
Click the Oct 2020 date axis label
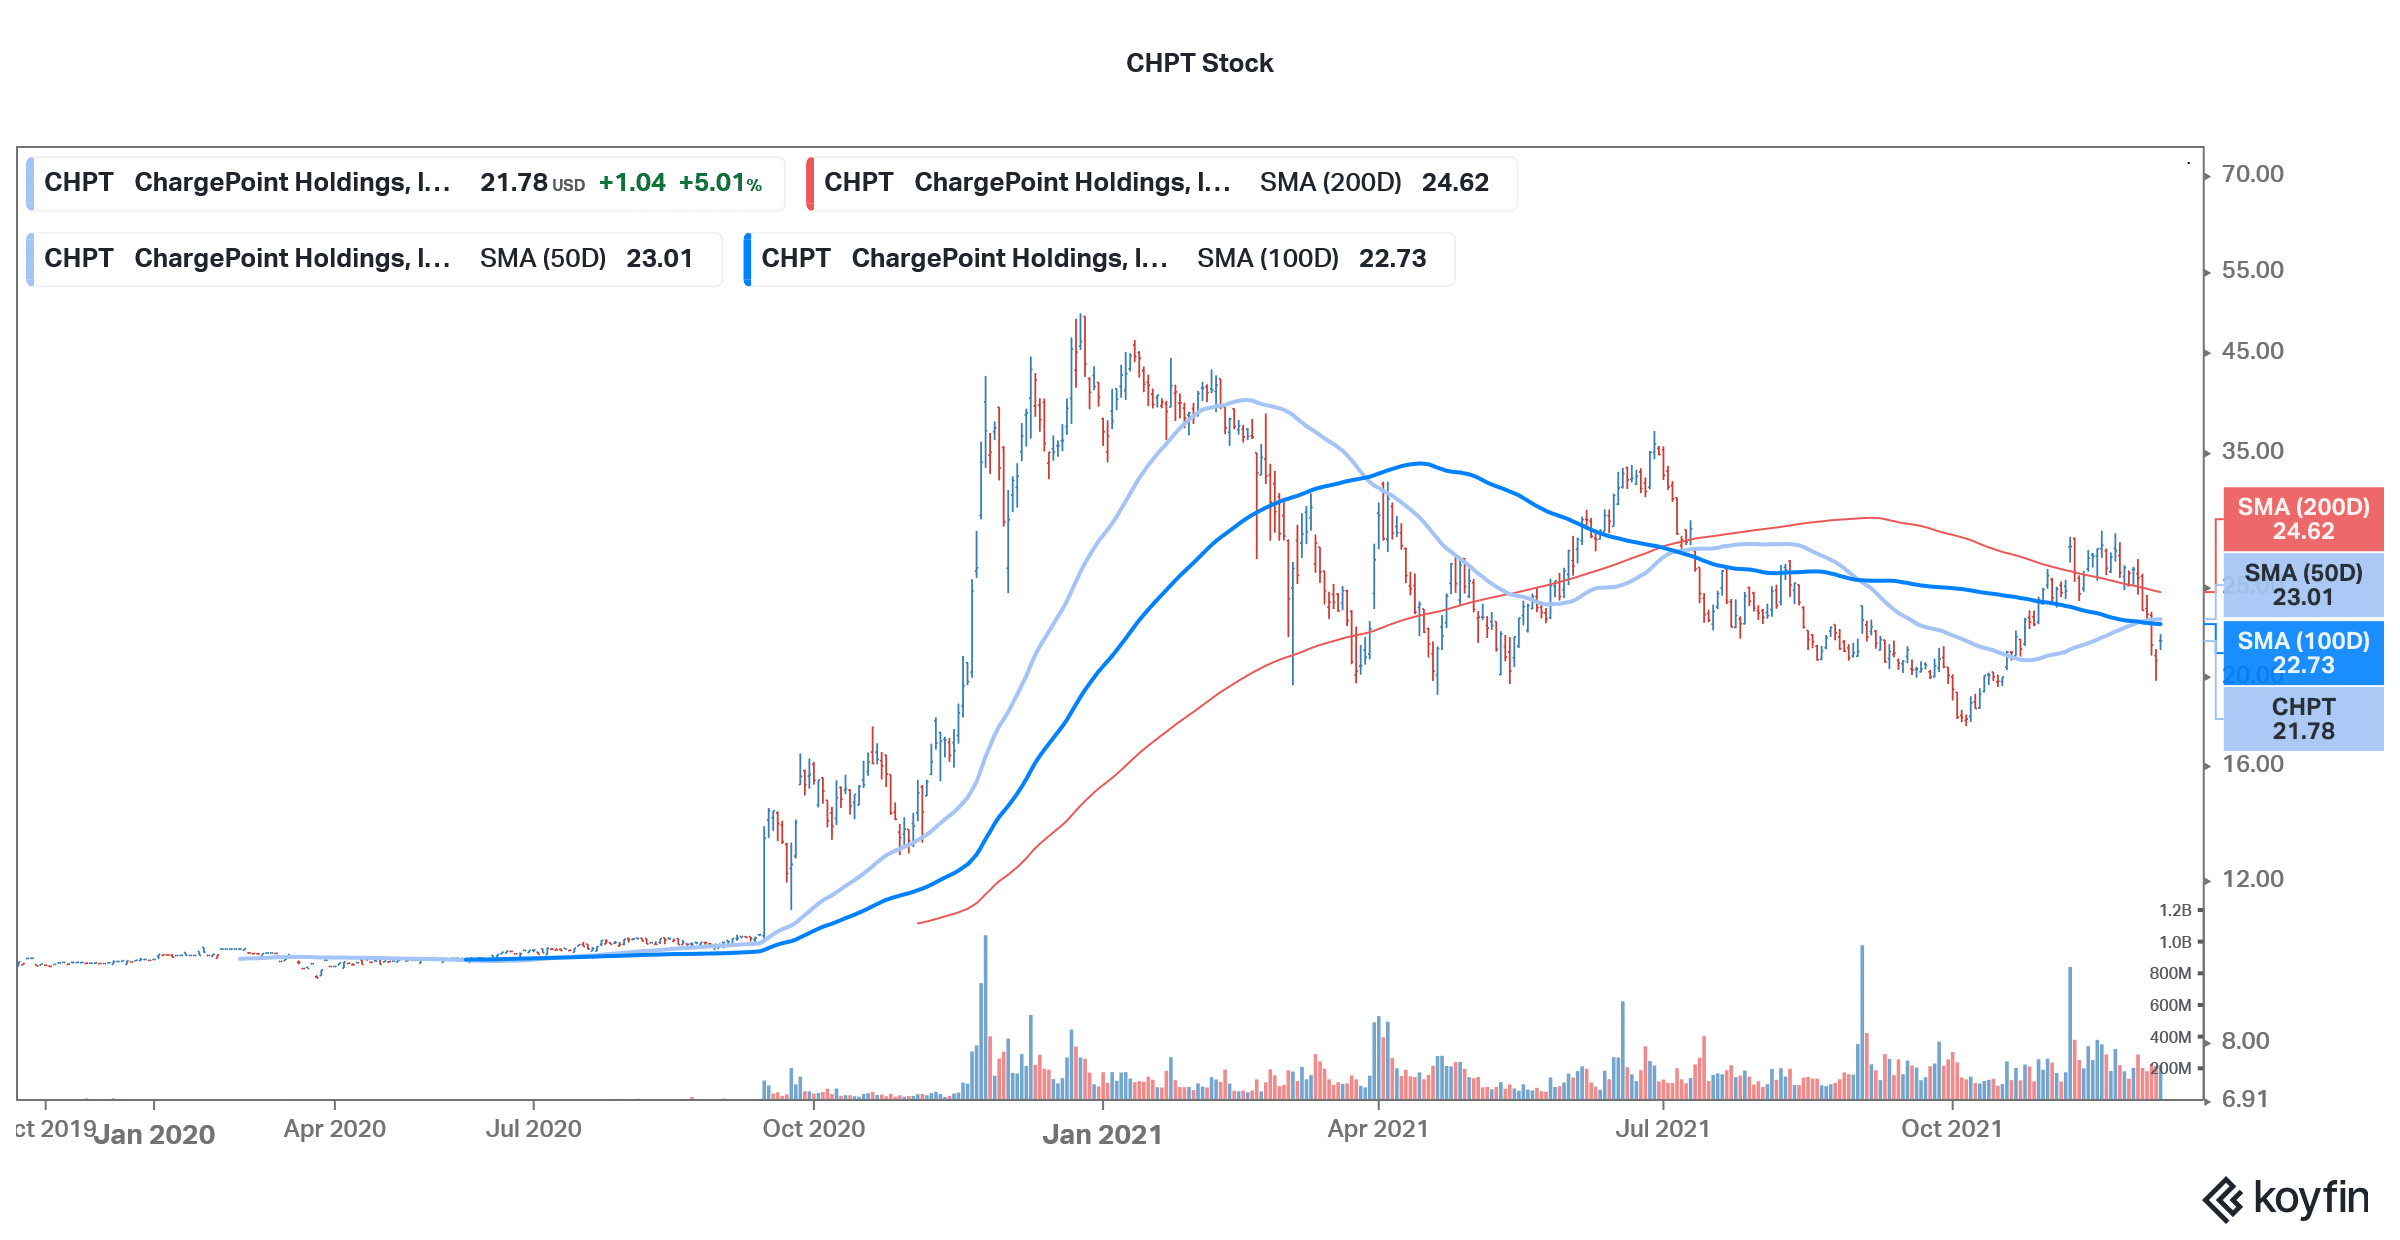(x=813, y=1129)
